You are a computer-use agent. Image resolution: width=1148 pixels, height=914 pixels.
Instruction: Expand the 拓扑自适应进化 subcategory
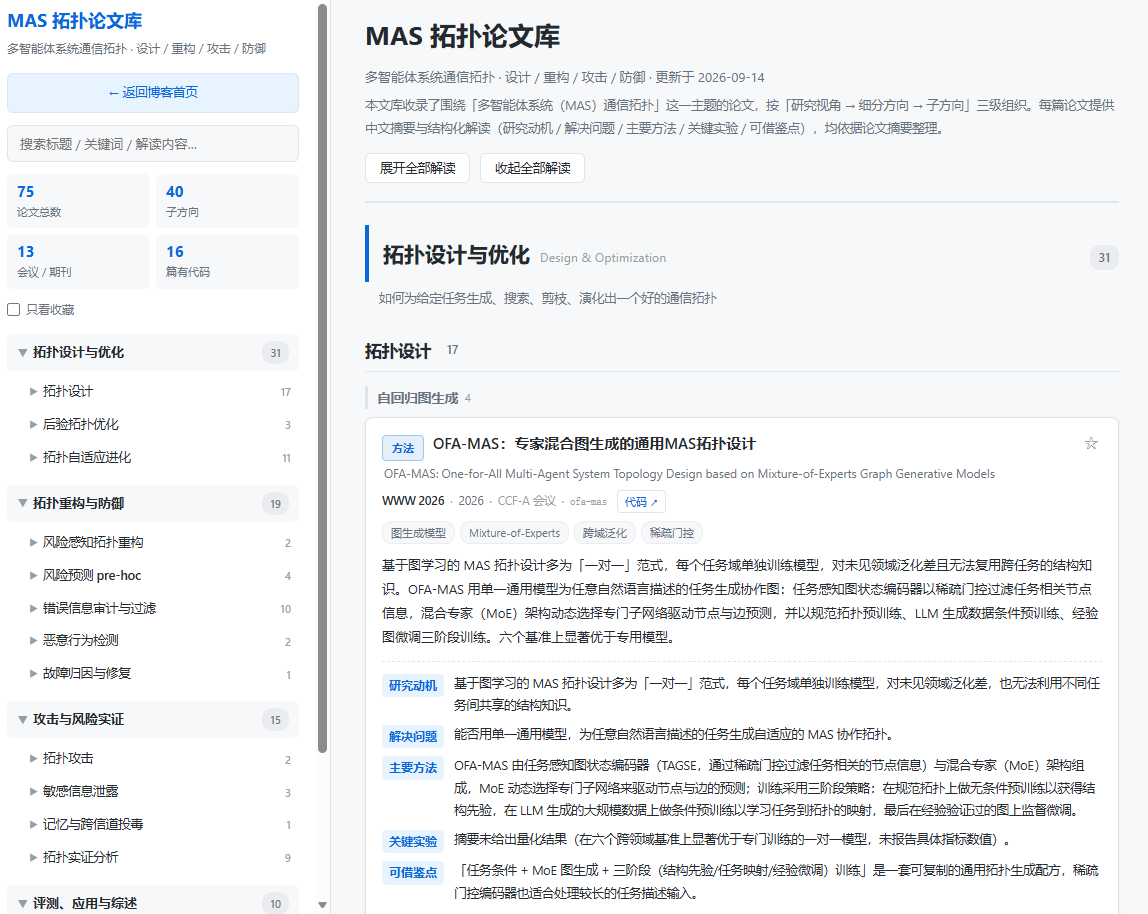pyautogui.click(x=160, y=458)
